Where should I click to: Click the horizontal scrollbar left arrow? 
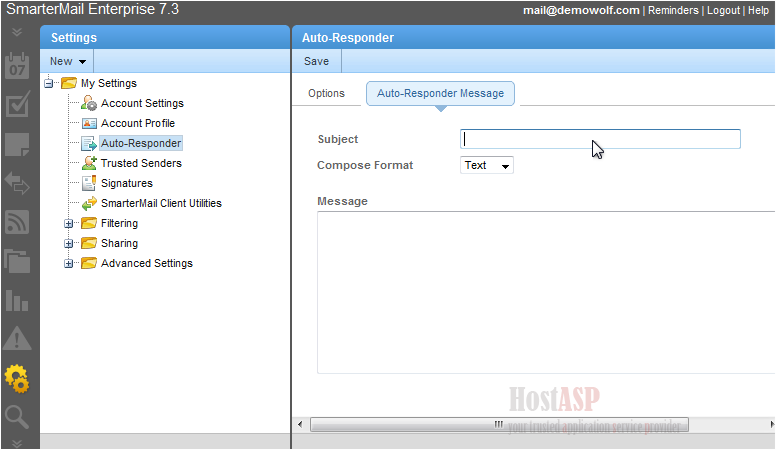click(300, 425)
